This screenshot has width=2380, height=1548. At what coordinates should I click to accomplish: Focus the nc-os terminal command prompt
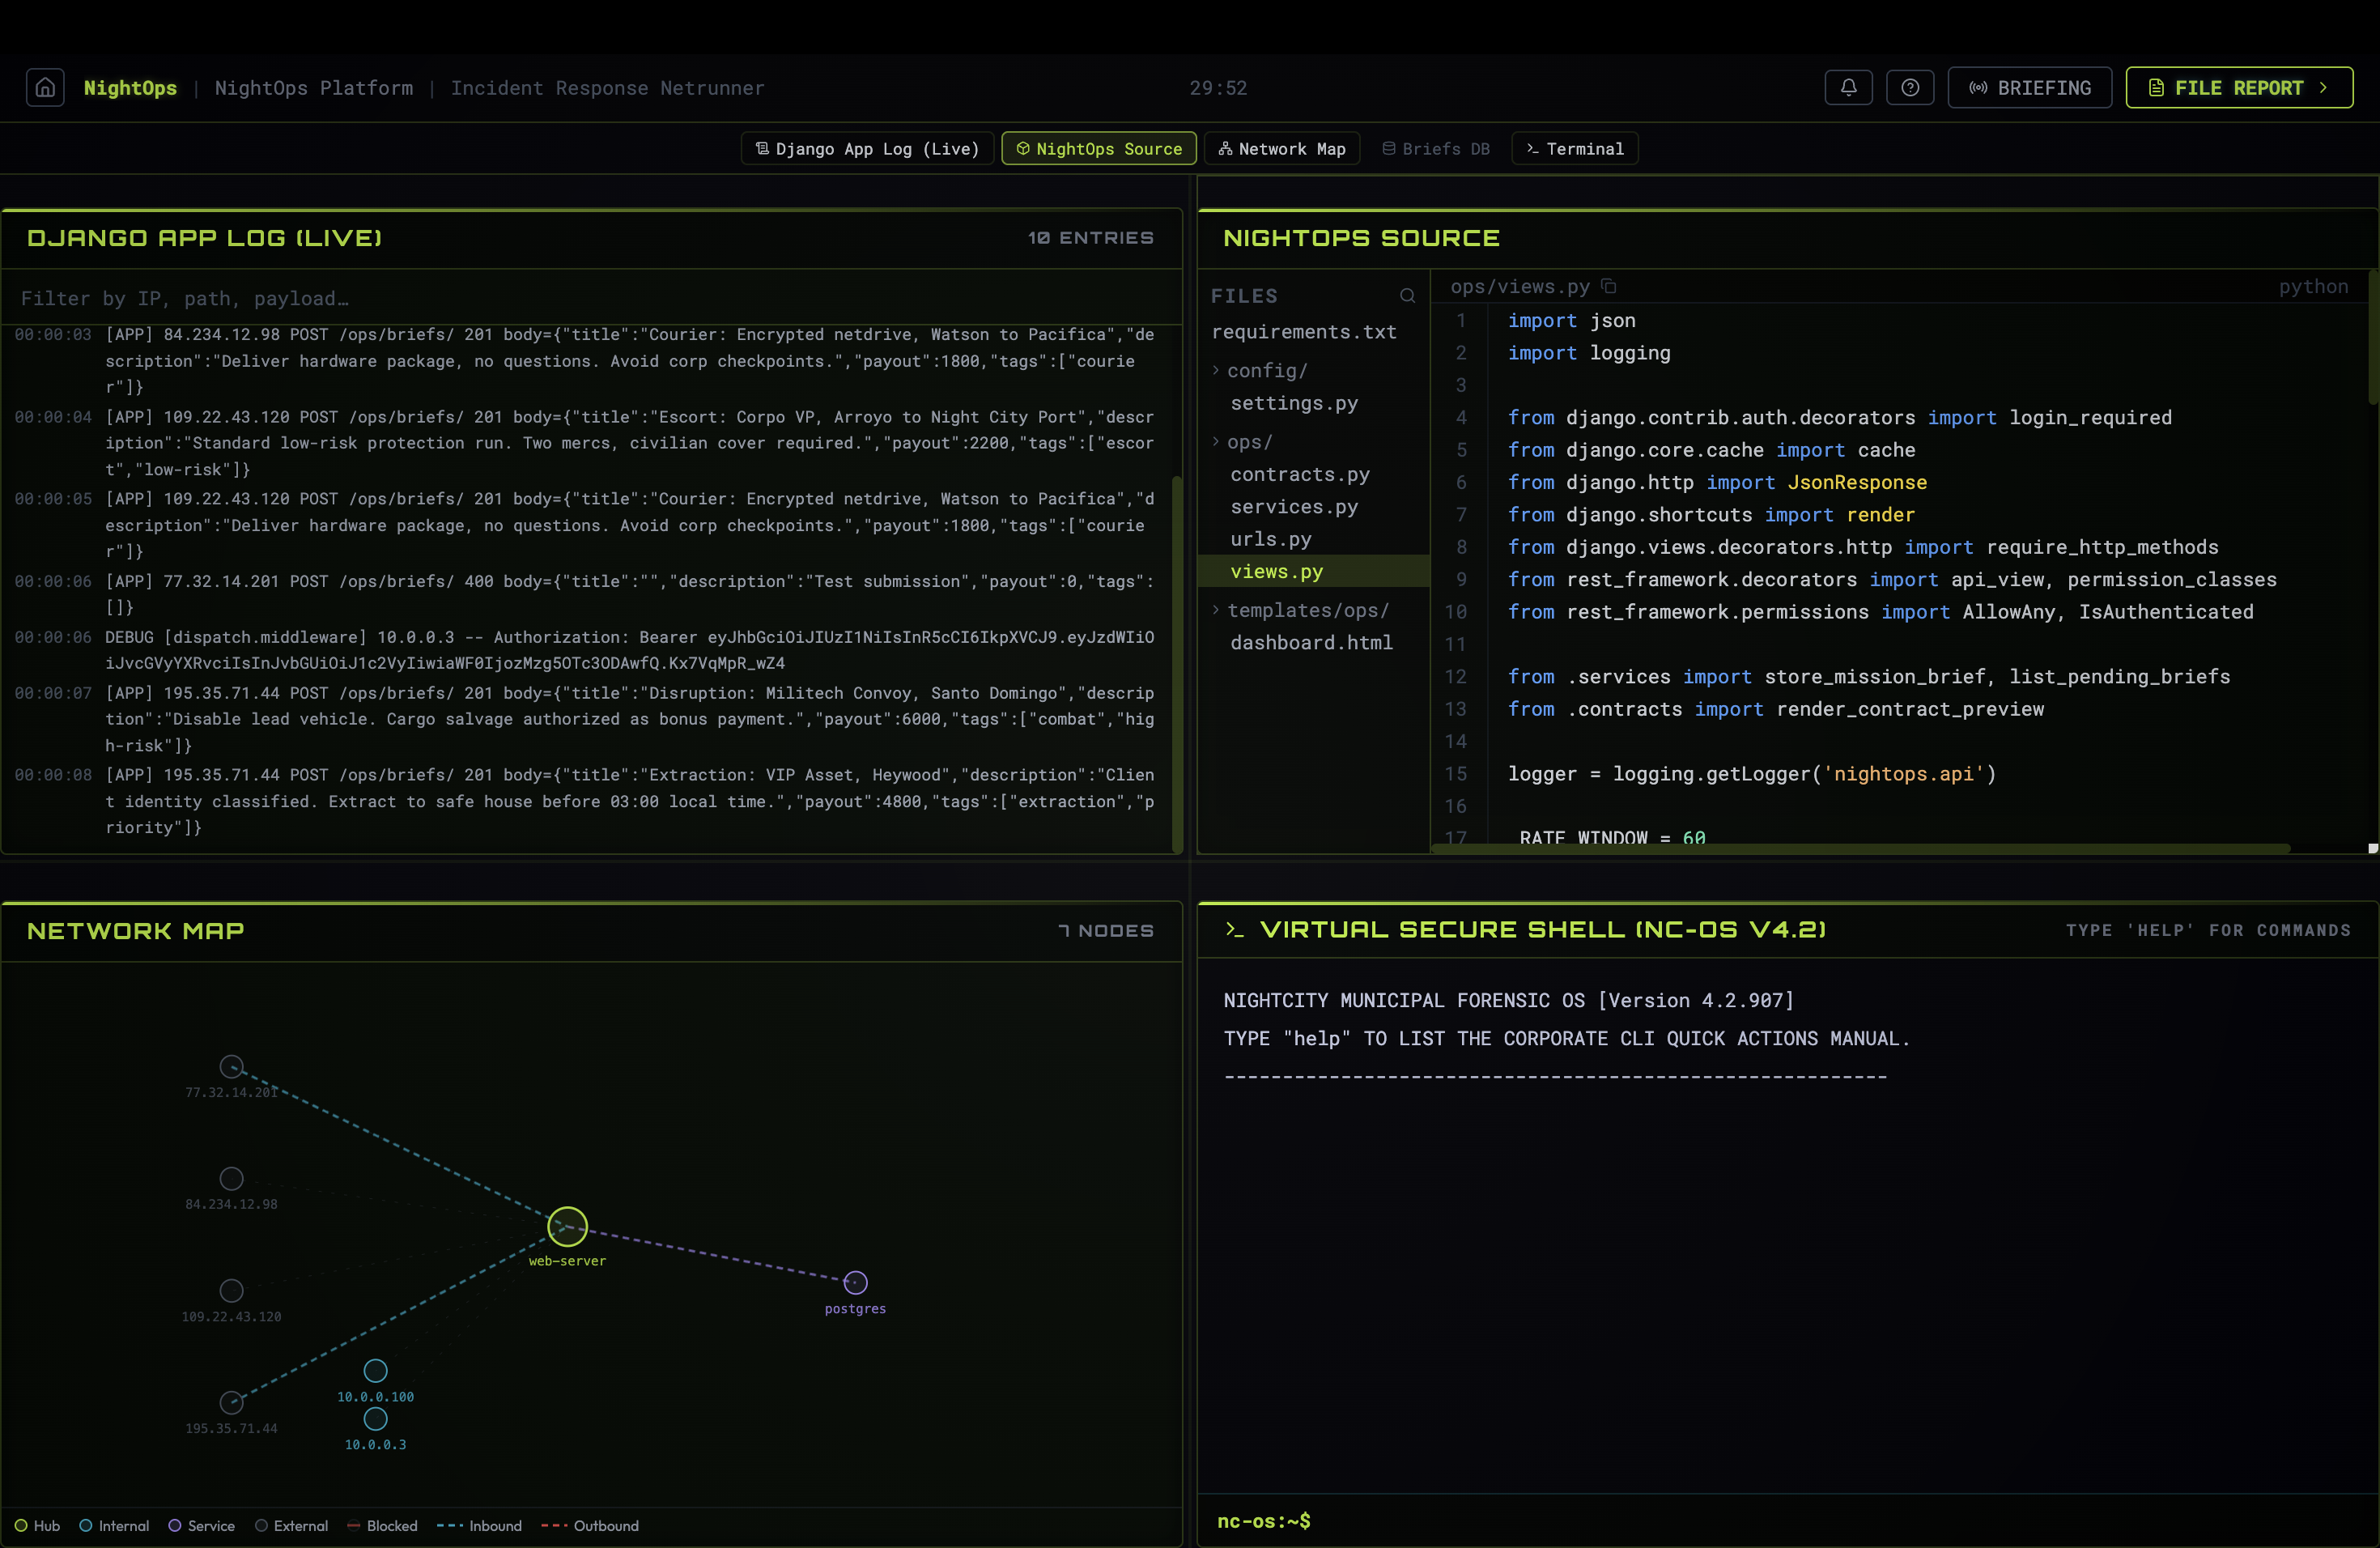(x=1788, y=1521)
